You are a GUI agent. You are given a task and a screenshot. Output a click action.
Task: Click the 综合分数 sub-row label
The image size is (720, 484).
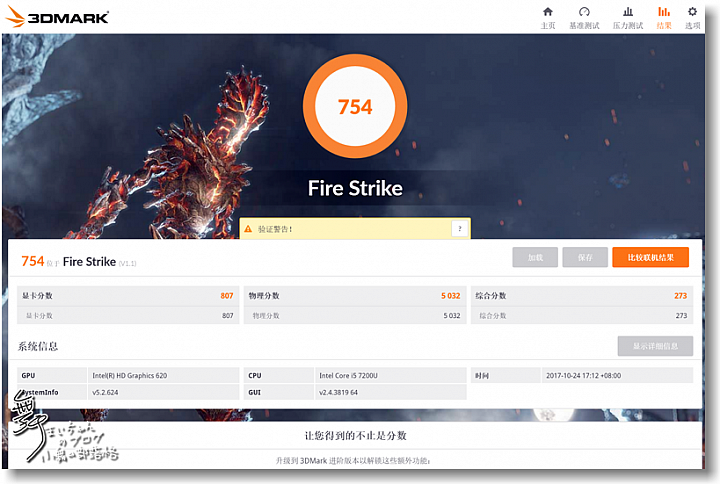pyautogui.click(x=493, y=315)
